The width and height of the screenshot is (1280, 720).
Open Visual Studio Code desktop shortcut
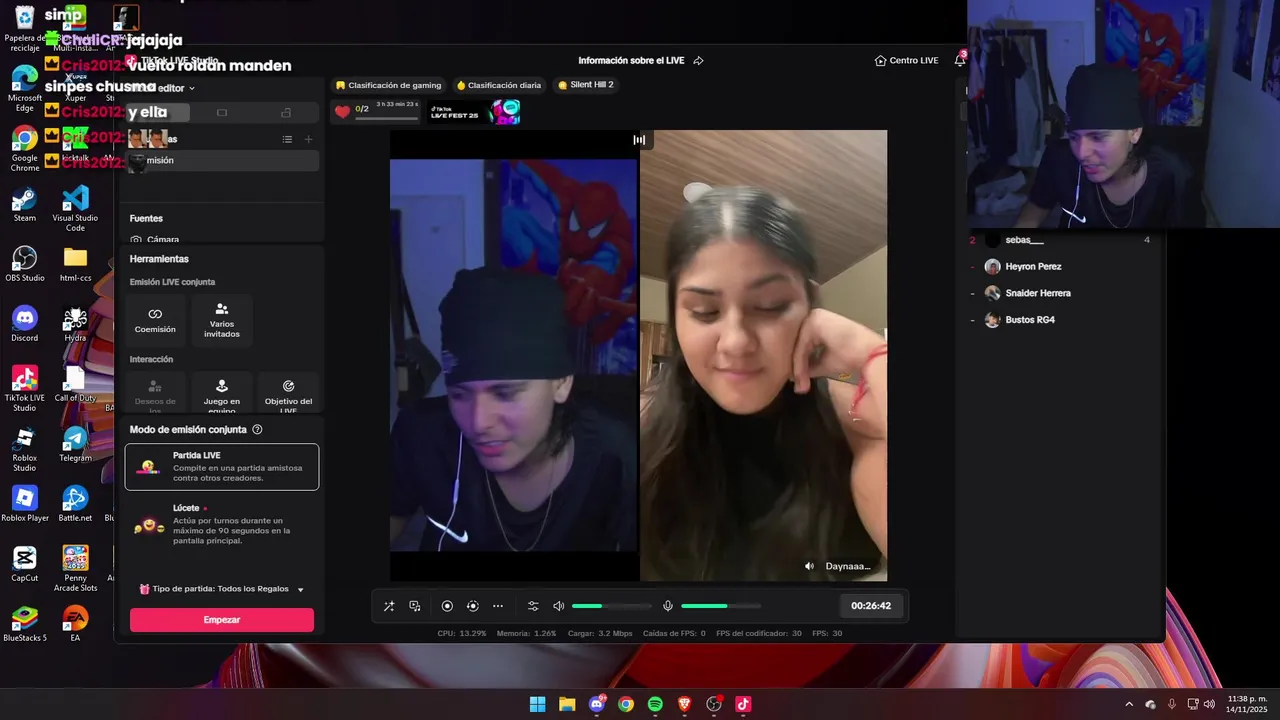coord(75,210)
